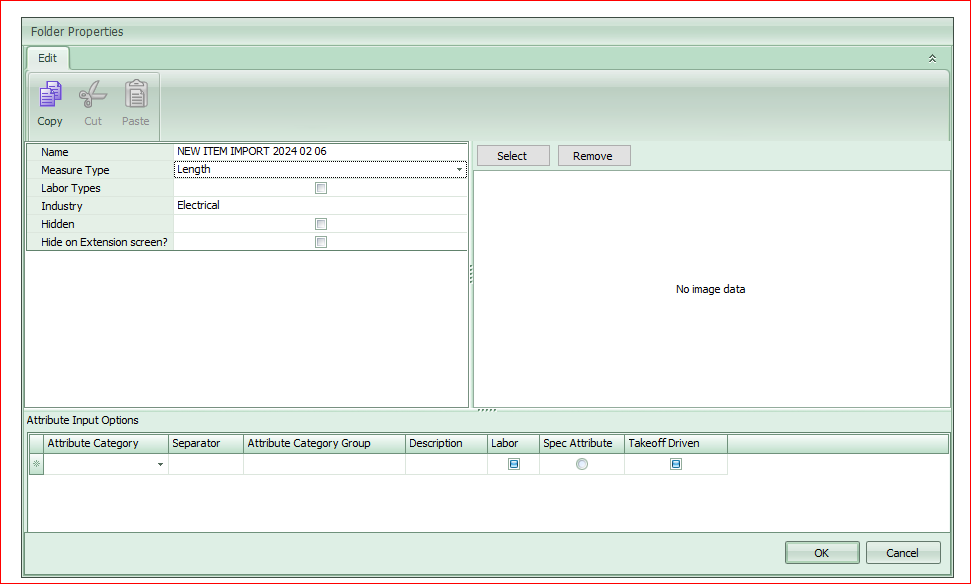Check the Takeoff Driven option
Screen dimensions: 971x584
click(x=674, y=463)
